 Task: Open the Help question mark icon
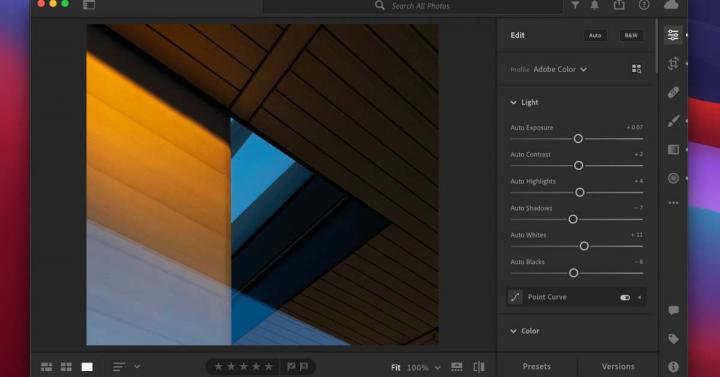(x=644, y=5)
